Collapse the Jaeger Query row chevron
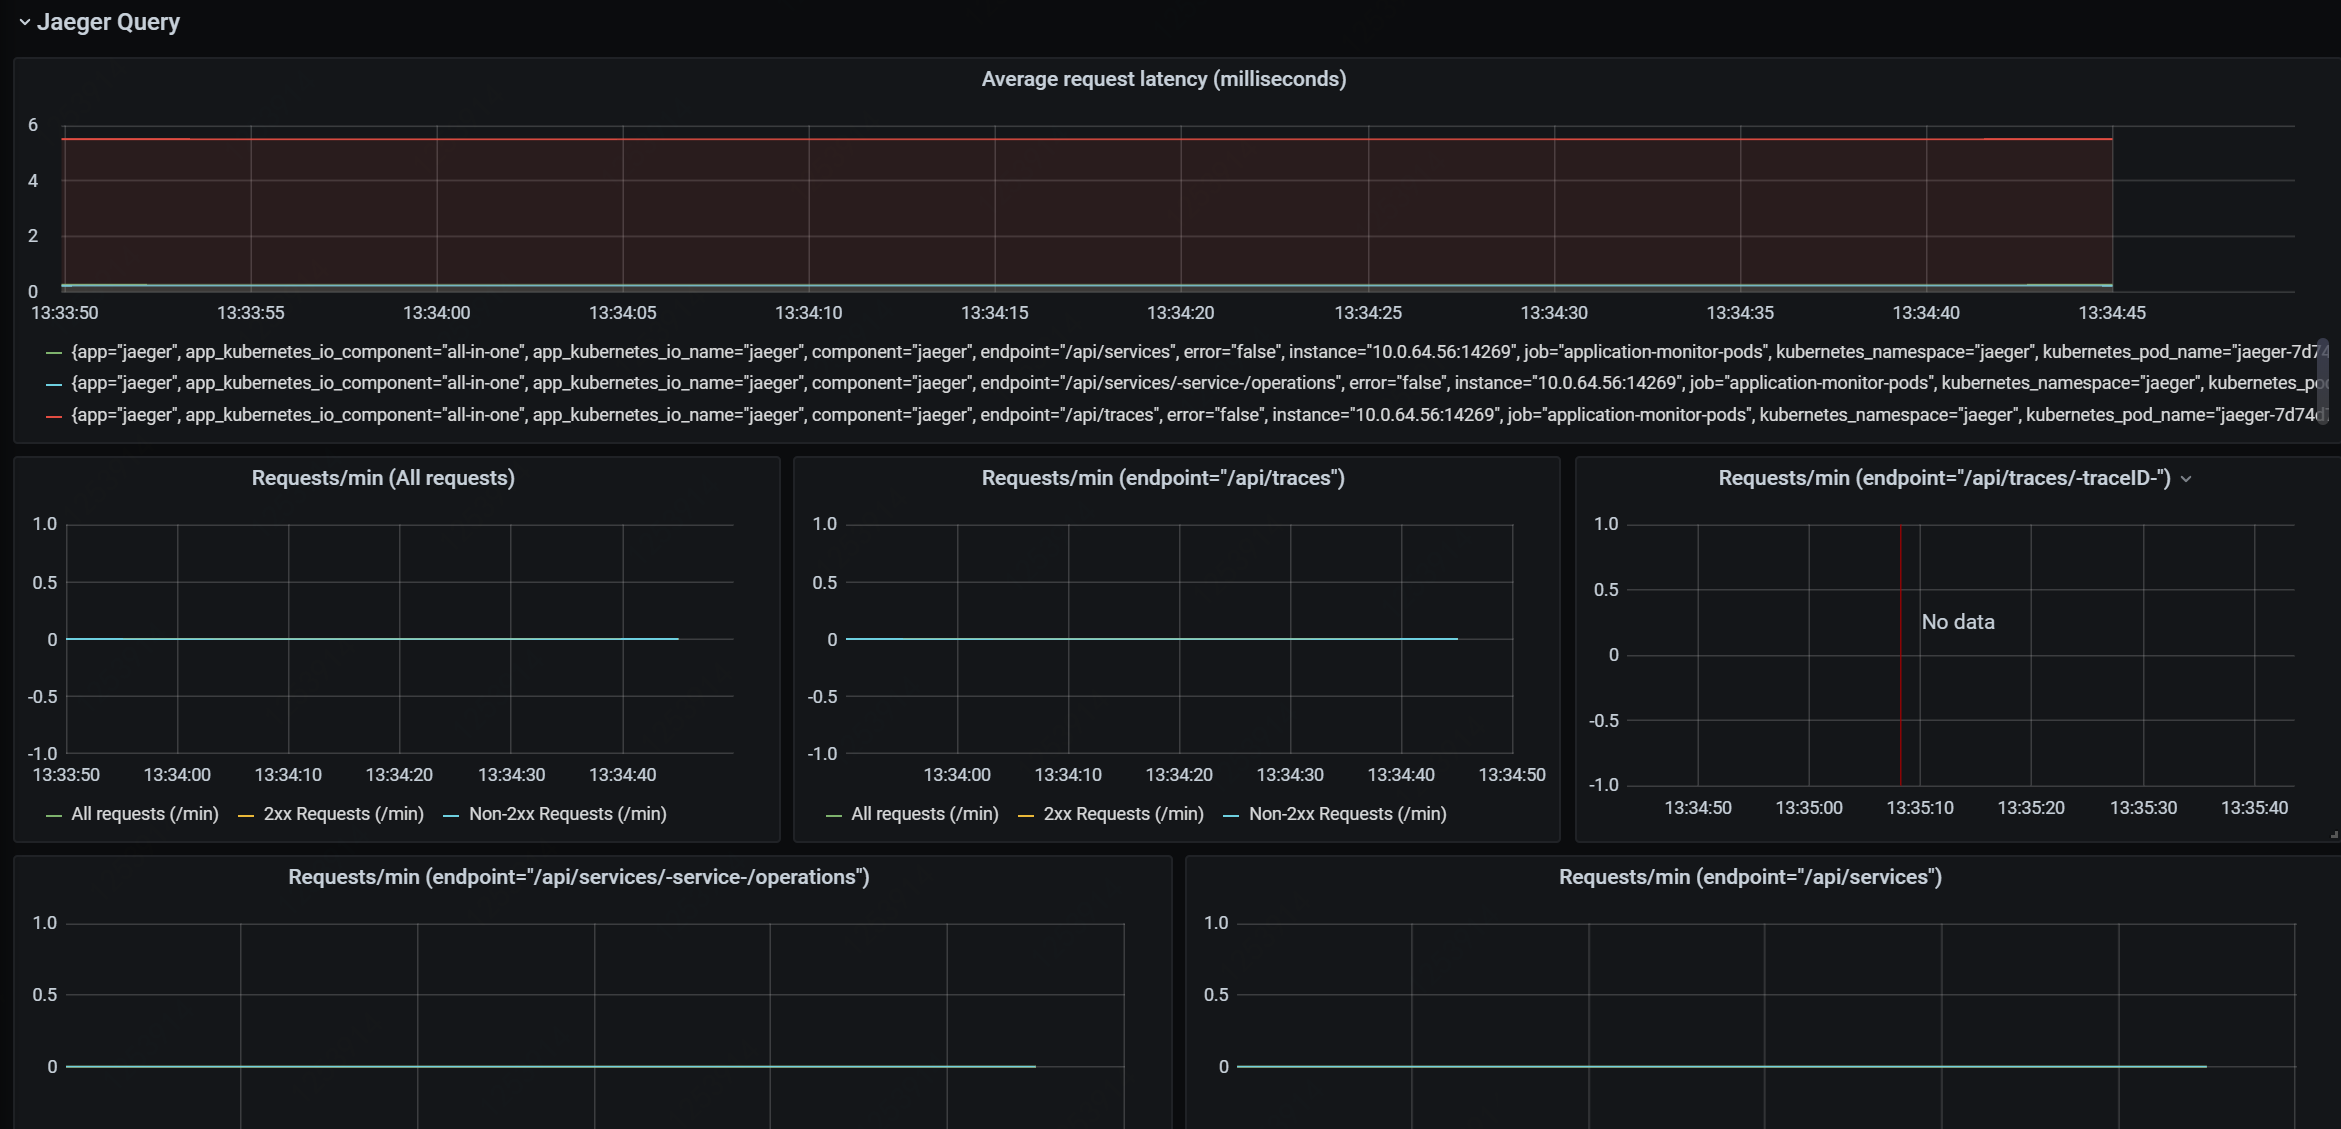Screen dimensions: 2341x1129 click(24, 22)
